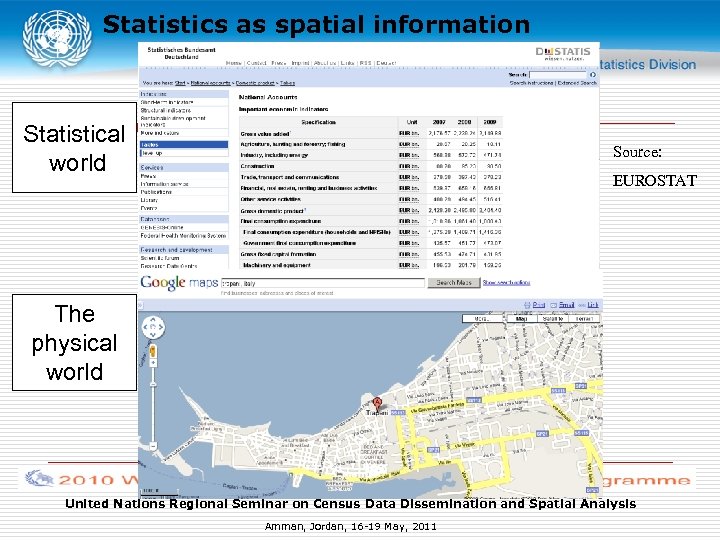
Task: Click the Search Maps button
Action: (454, 283)
